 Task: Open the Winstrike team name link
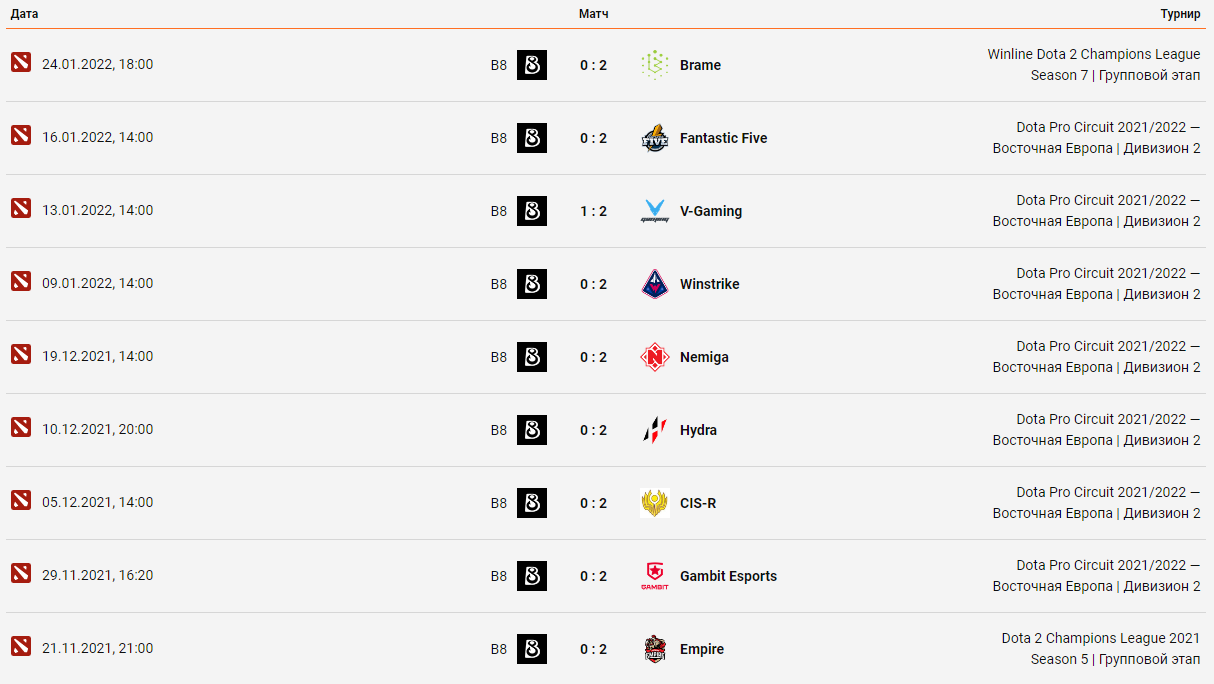click(x=710, y=284)
